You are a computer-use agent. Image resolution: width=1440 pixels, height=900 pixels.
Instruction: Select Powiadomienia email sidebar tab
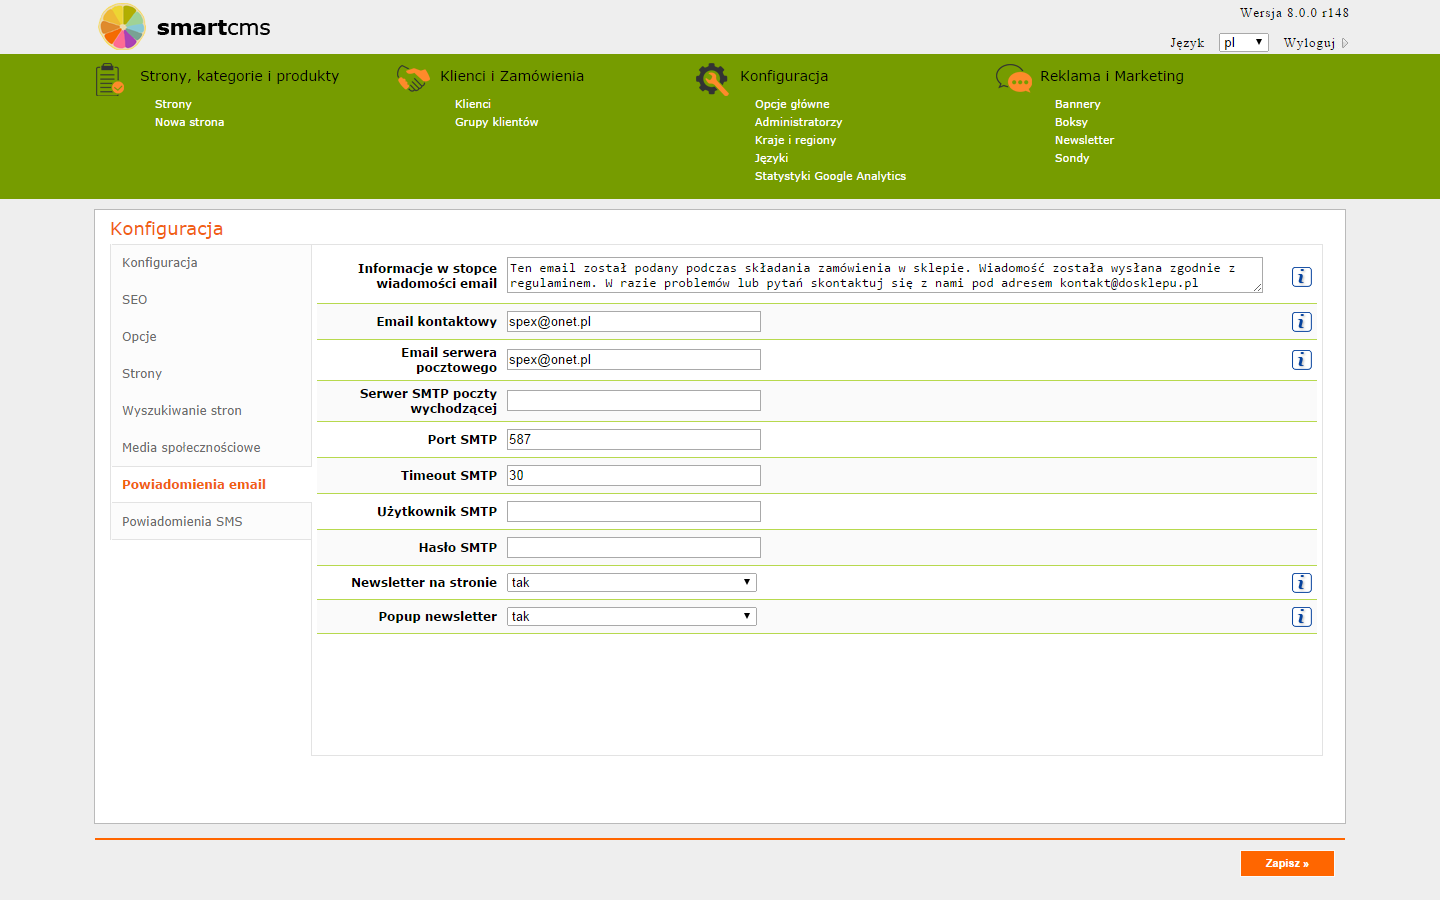pos(211,485)
